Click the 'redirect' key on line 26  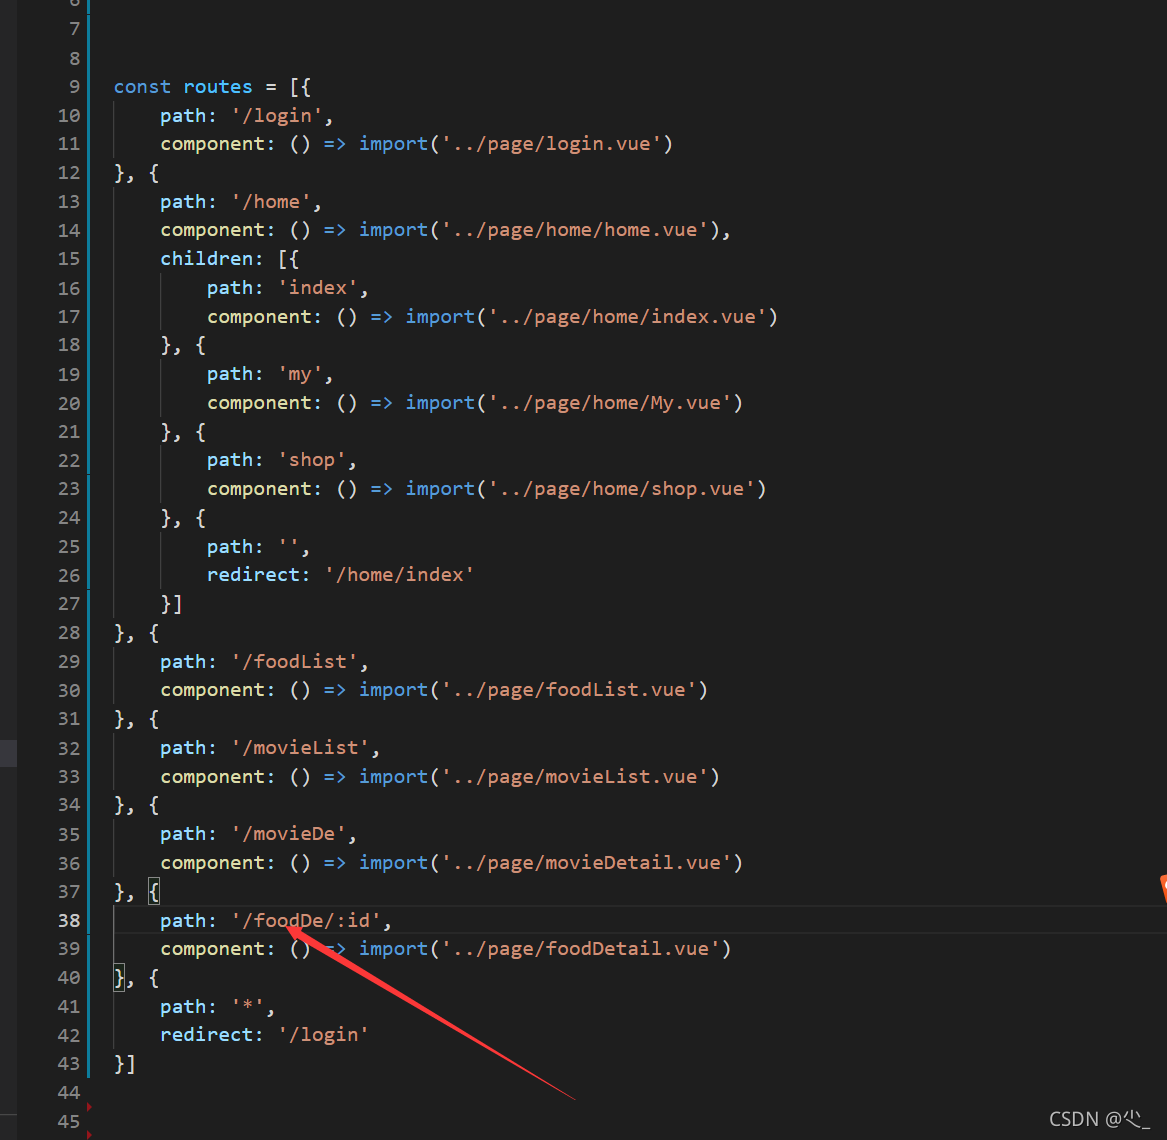[252, 575]
